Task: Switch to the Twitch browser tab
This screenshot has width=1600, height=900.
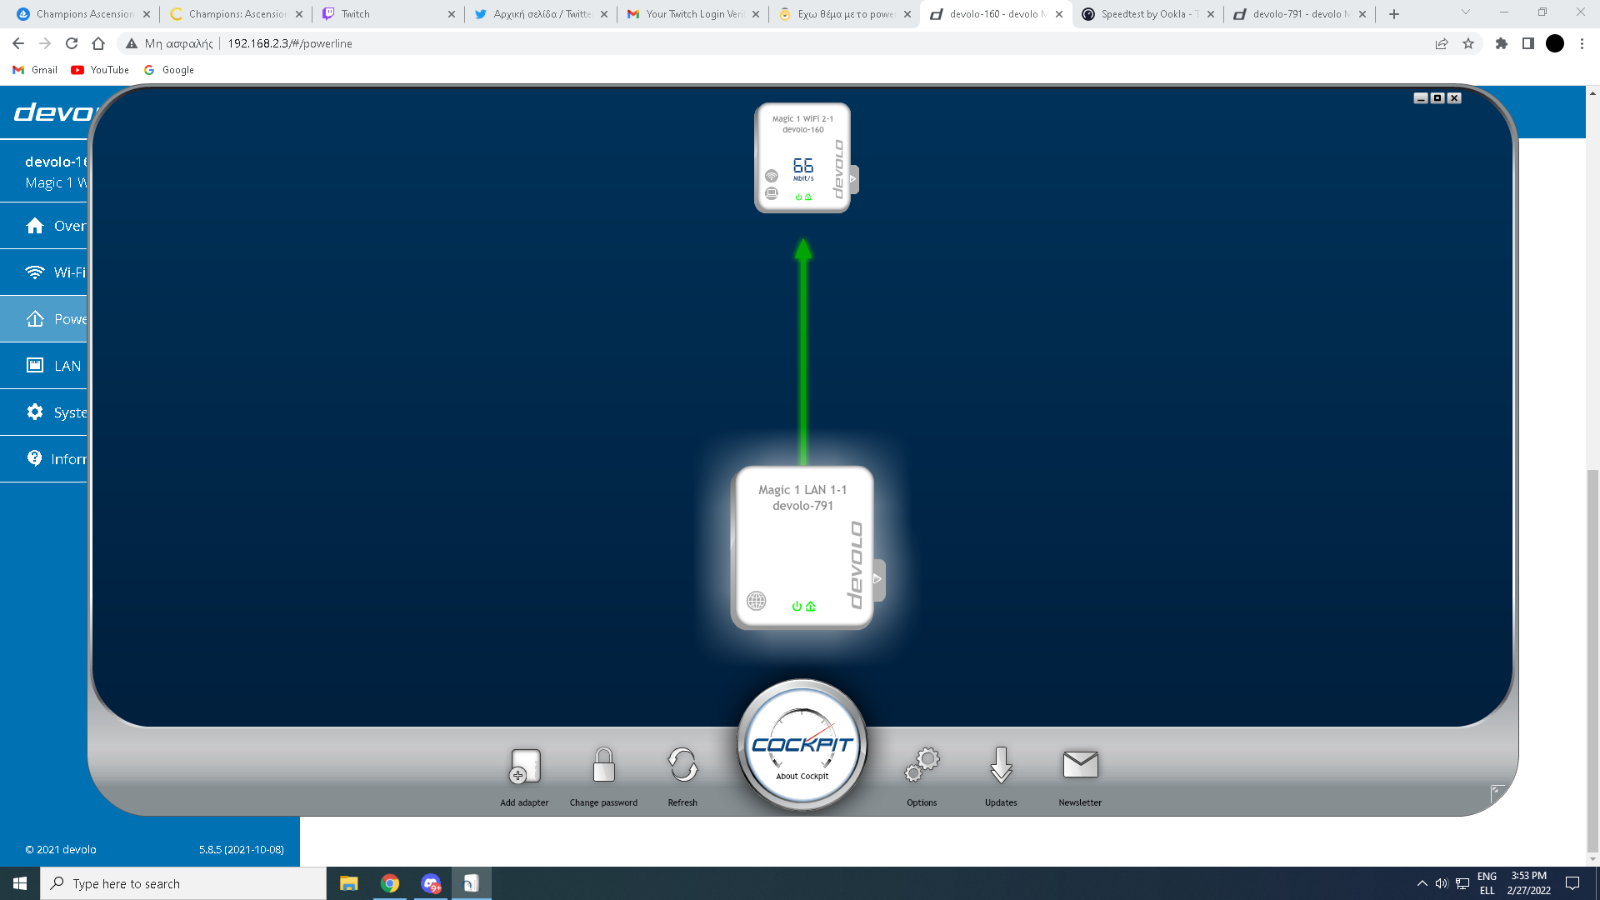Action: click(x=387, y=14)
